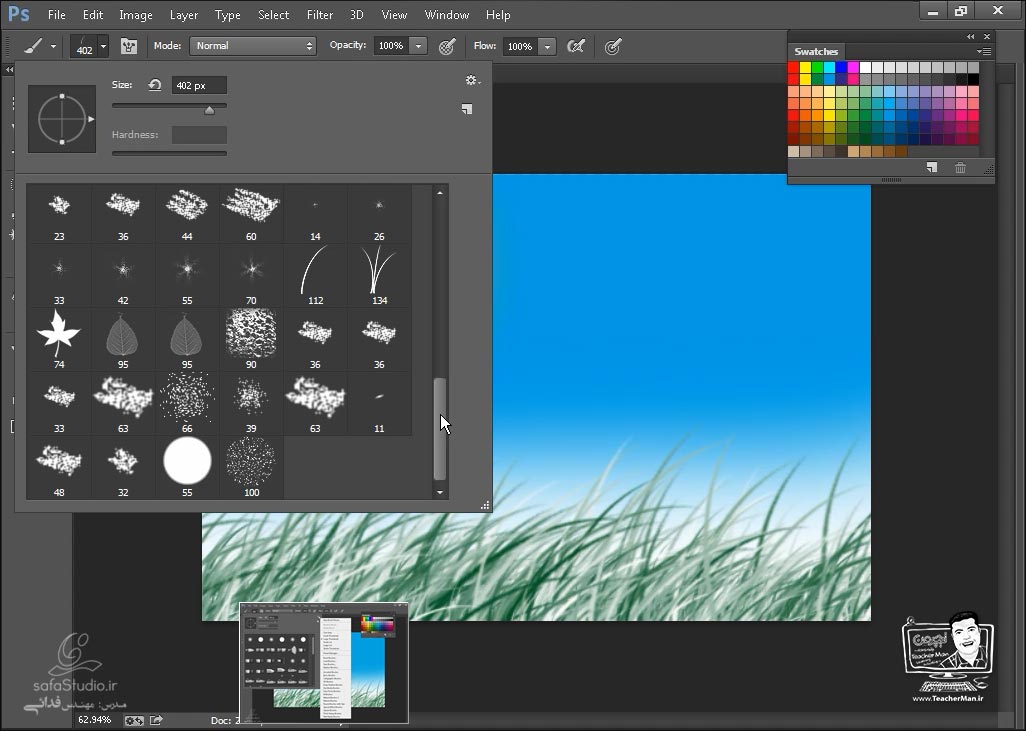Close the Swatches panel
The height and width of the screenshot is (731, 1026).
(x=987, y=37)
